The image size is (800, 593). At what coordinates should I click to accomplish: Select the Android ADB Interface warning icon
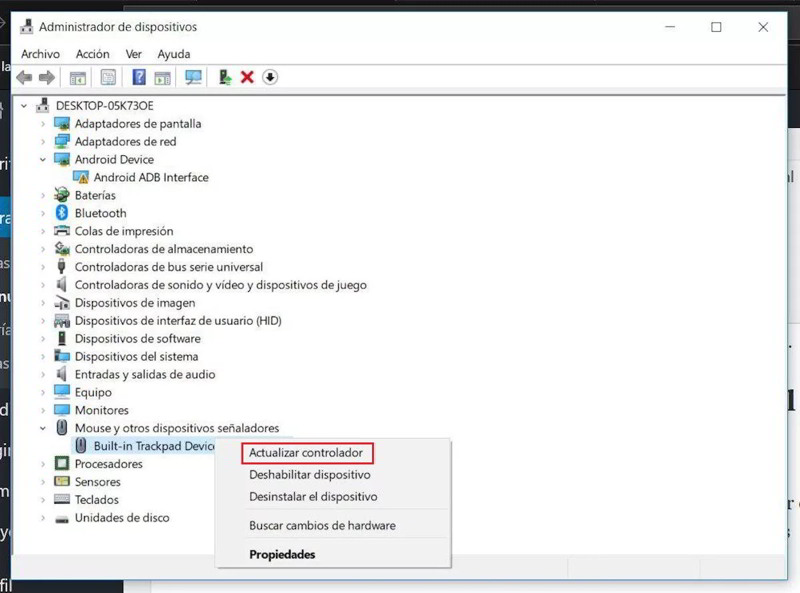(81, 177)
